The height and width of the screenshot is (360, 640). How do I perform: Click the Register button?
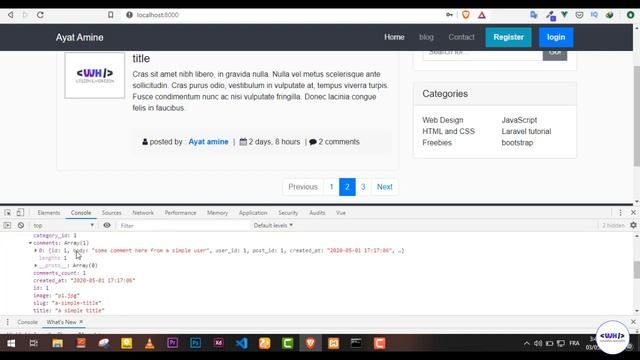point(508,37)
